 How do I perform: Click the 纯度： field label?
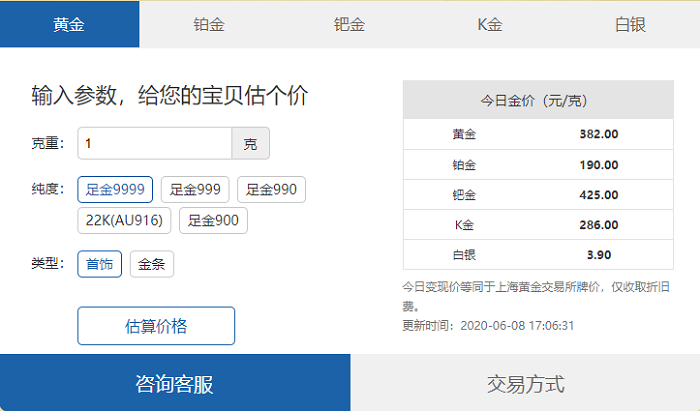(x=48, y=189)
